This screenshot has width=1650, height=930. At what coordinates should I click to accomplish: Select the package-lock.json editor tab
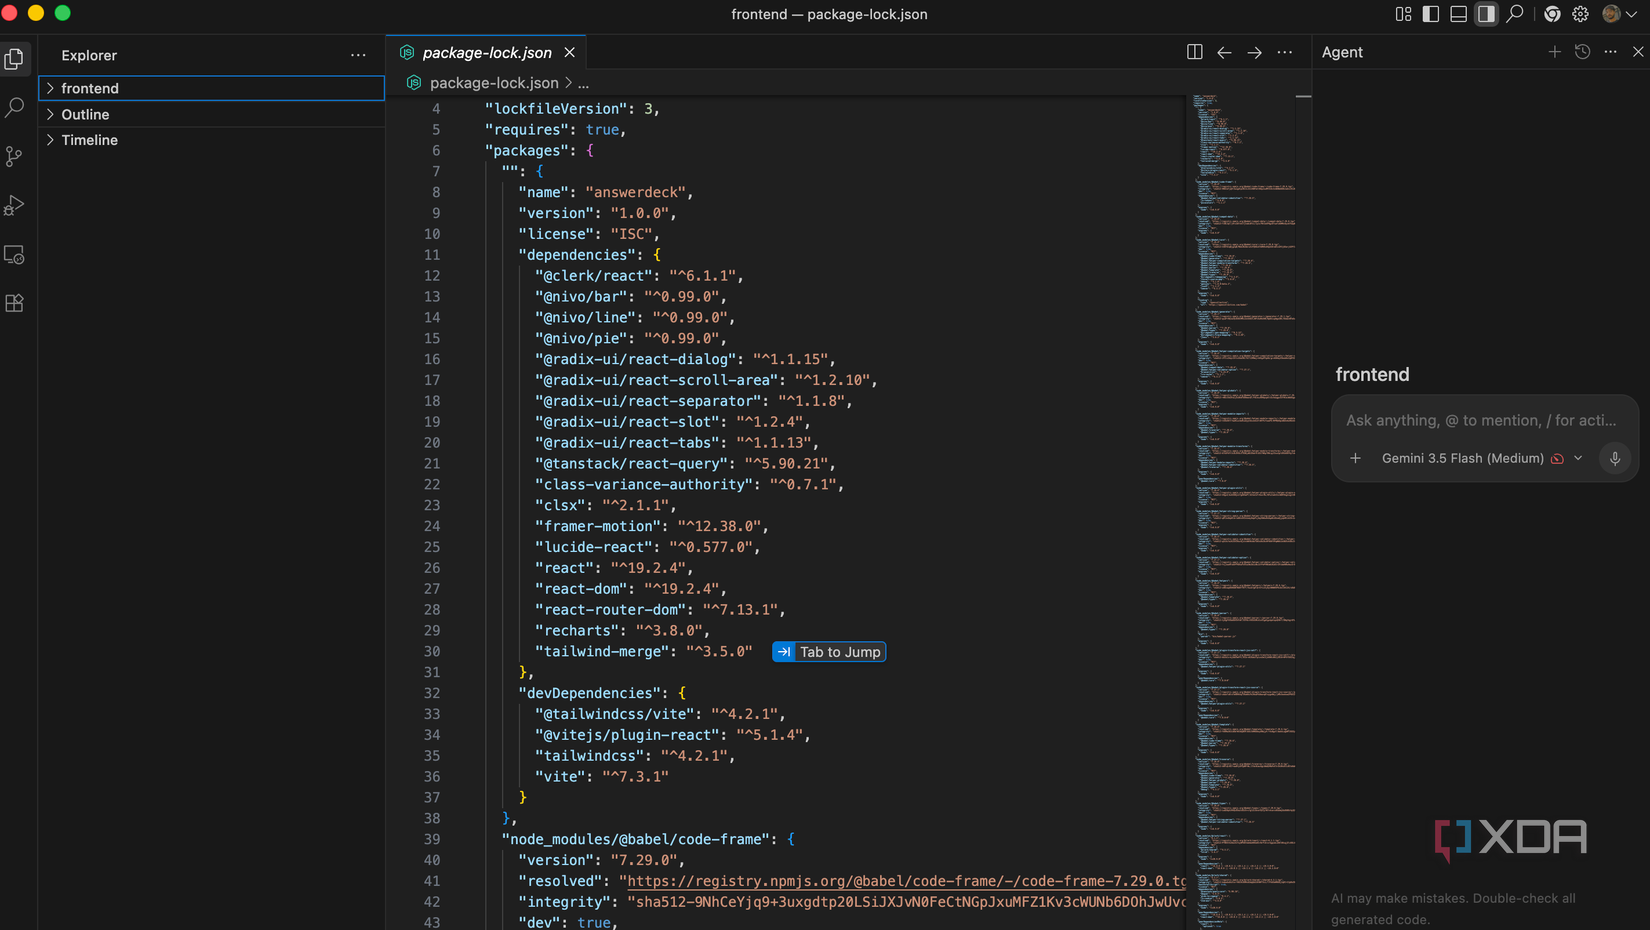(x=486, y=52)
